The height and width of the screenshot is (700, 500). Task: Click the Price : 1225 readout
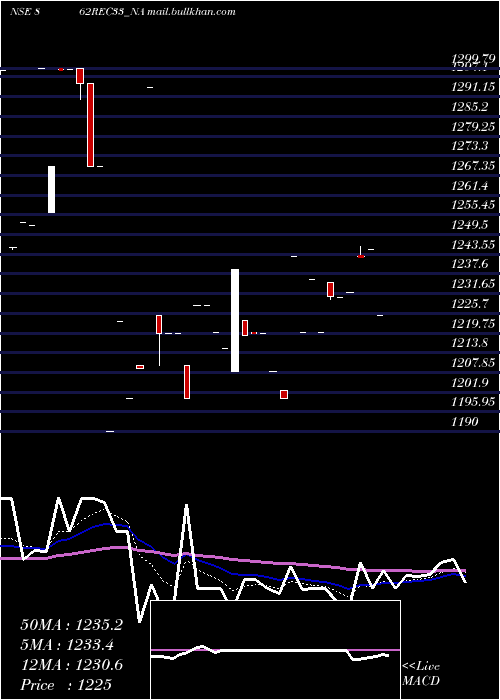pyautogui.click(x=66, y=684)
